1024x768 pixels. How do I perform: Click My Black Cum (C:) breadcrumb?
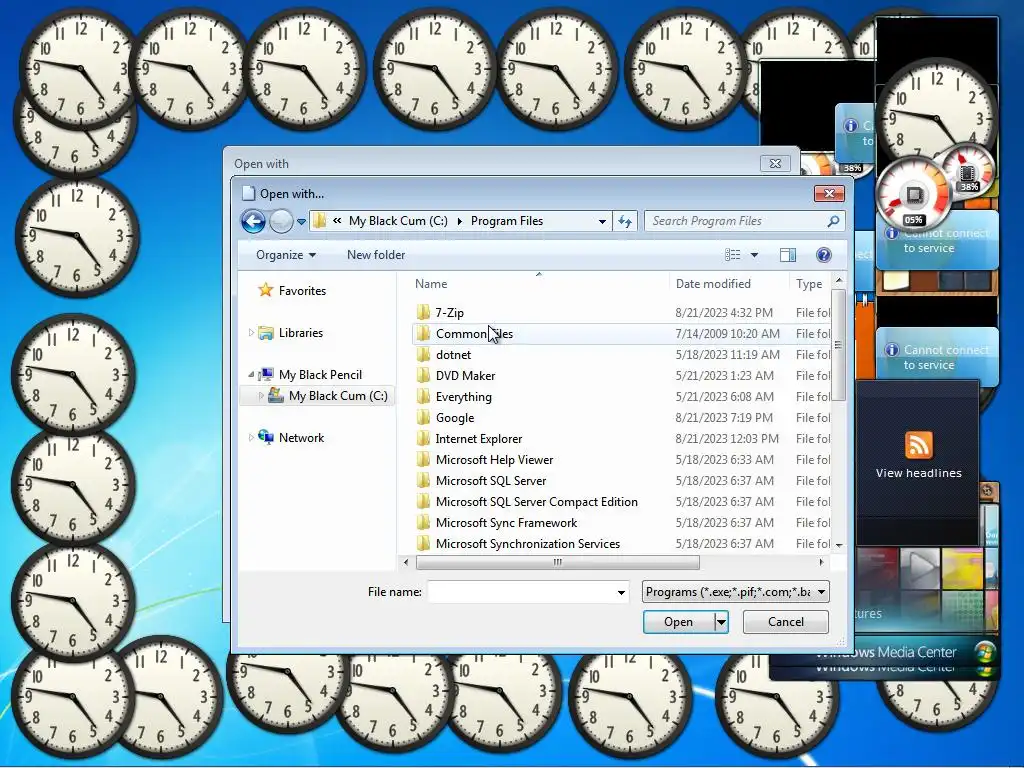pos(398,221)
